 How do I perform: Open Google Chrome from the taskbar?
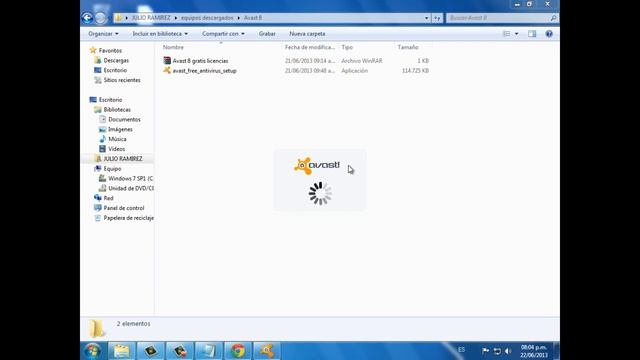[238, 351]
